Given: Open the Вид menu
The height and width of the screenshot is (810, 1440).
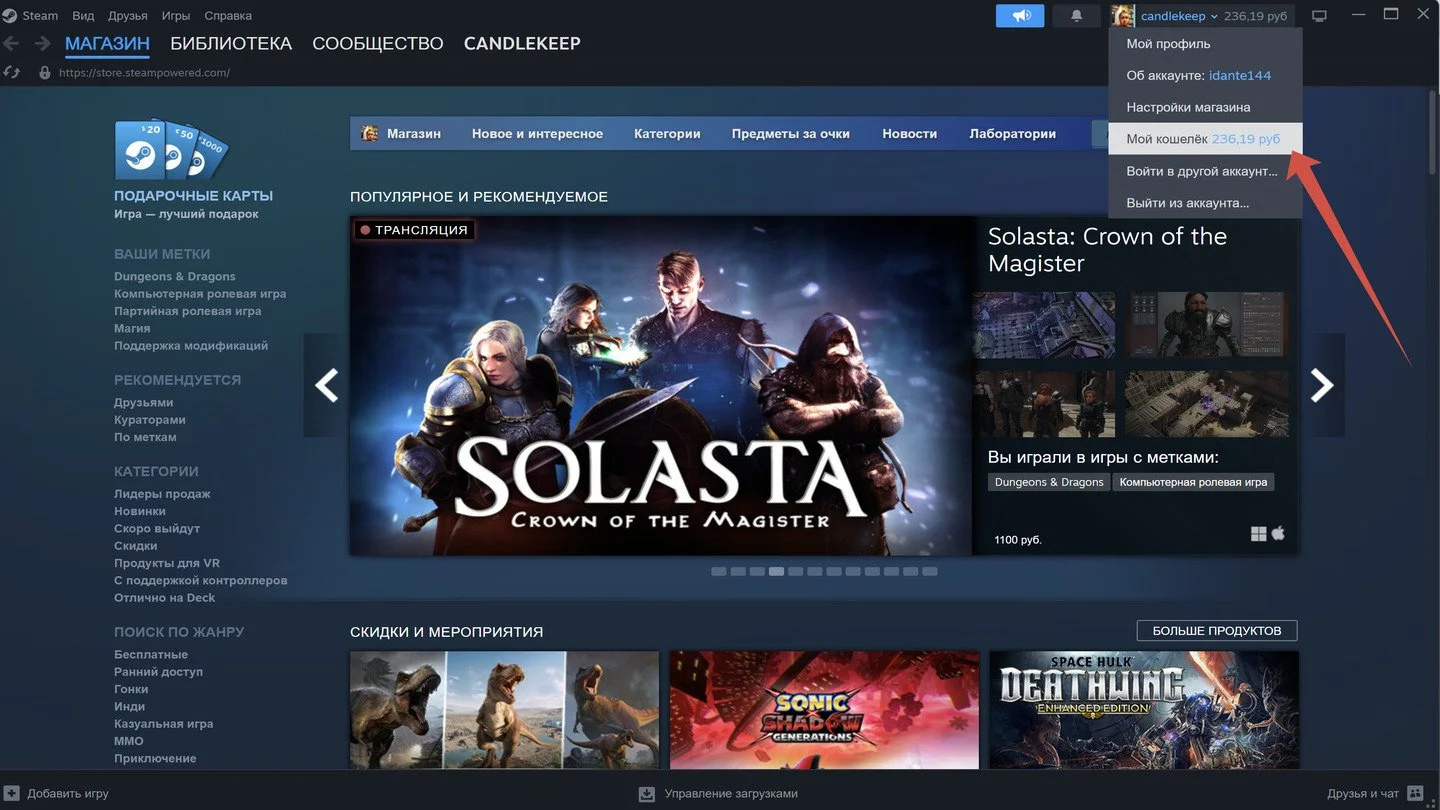Looking at the screenshot, I should click(x=83, y=16).
